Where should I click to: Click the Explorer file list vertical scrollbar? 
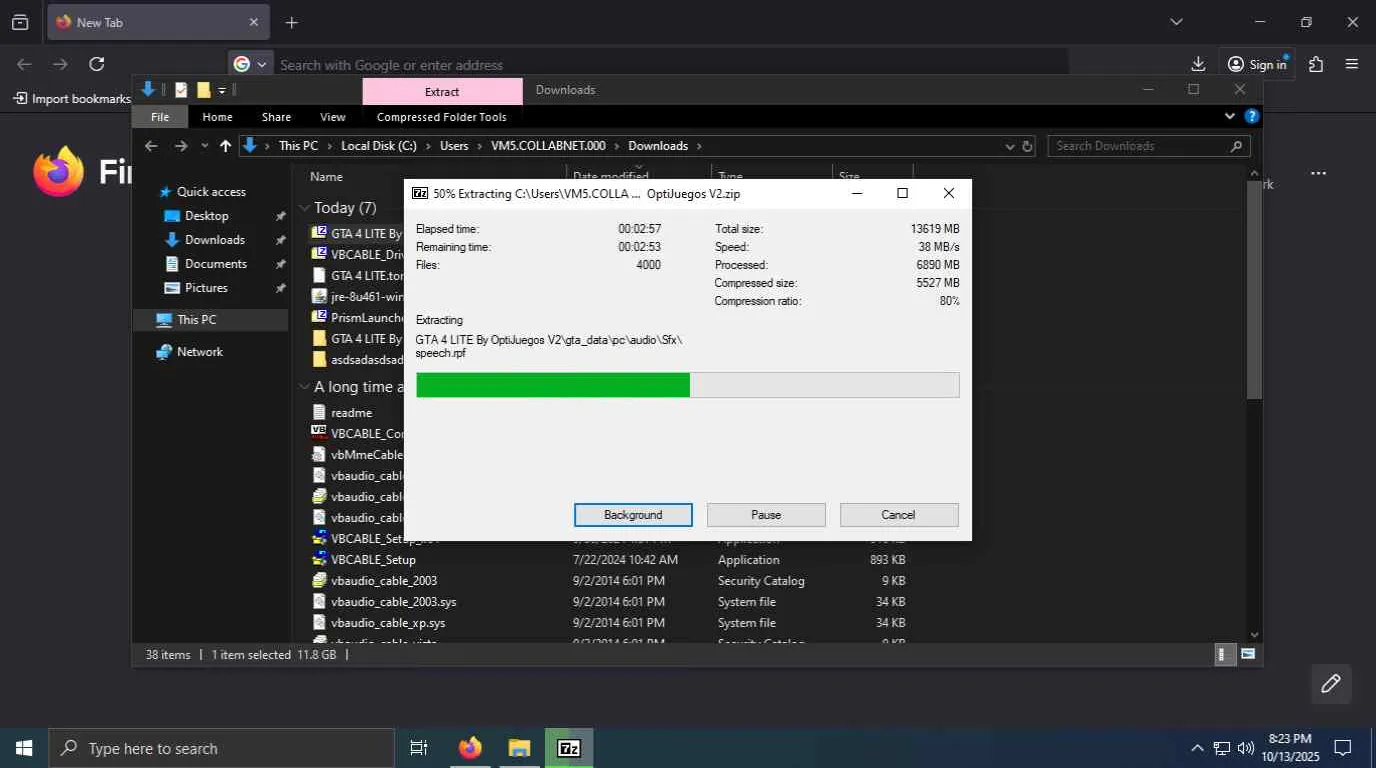(x=1256, y=290)
